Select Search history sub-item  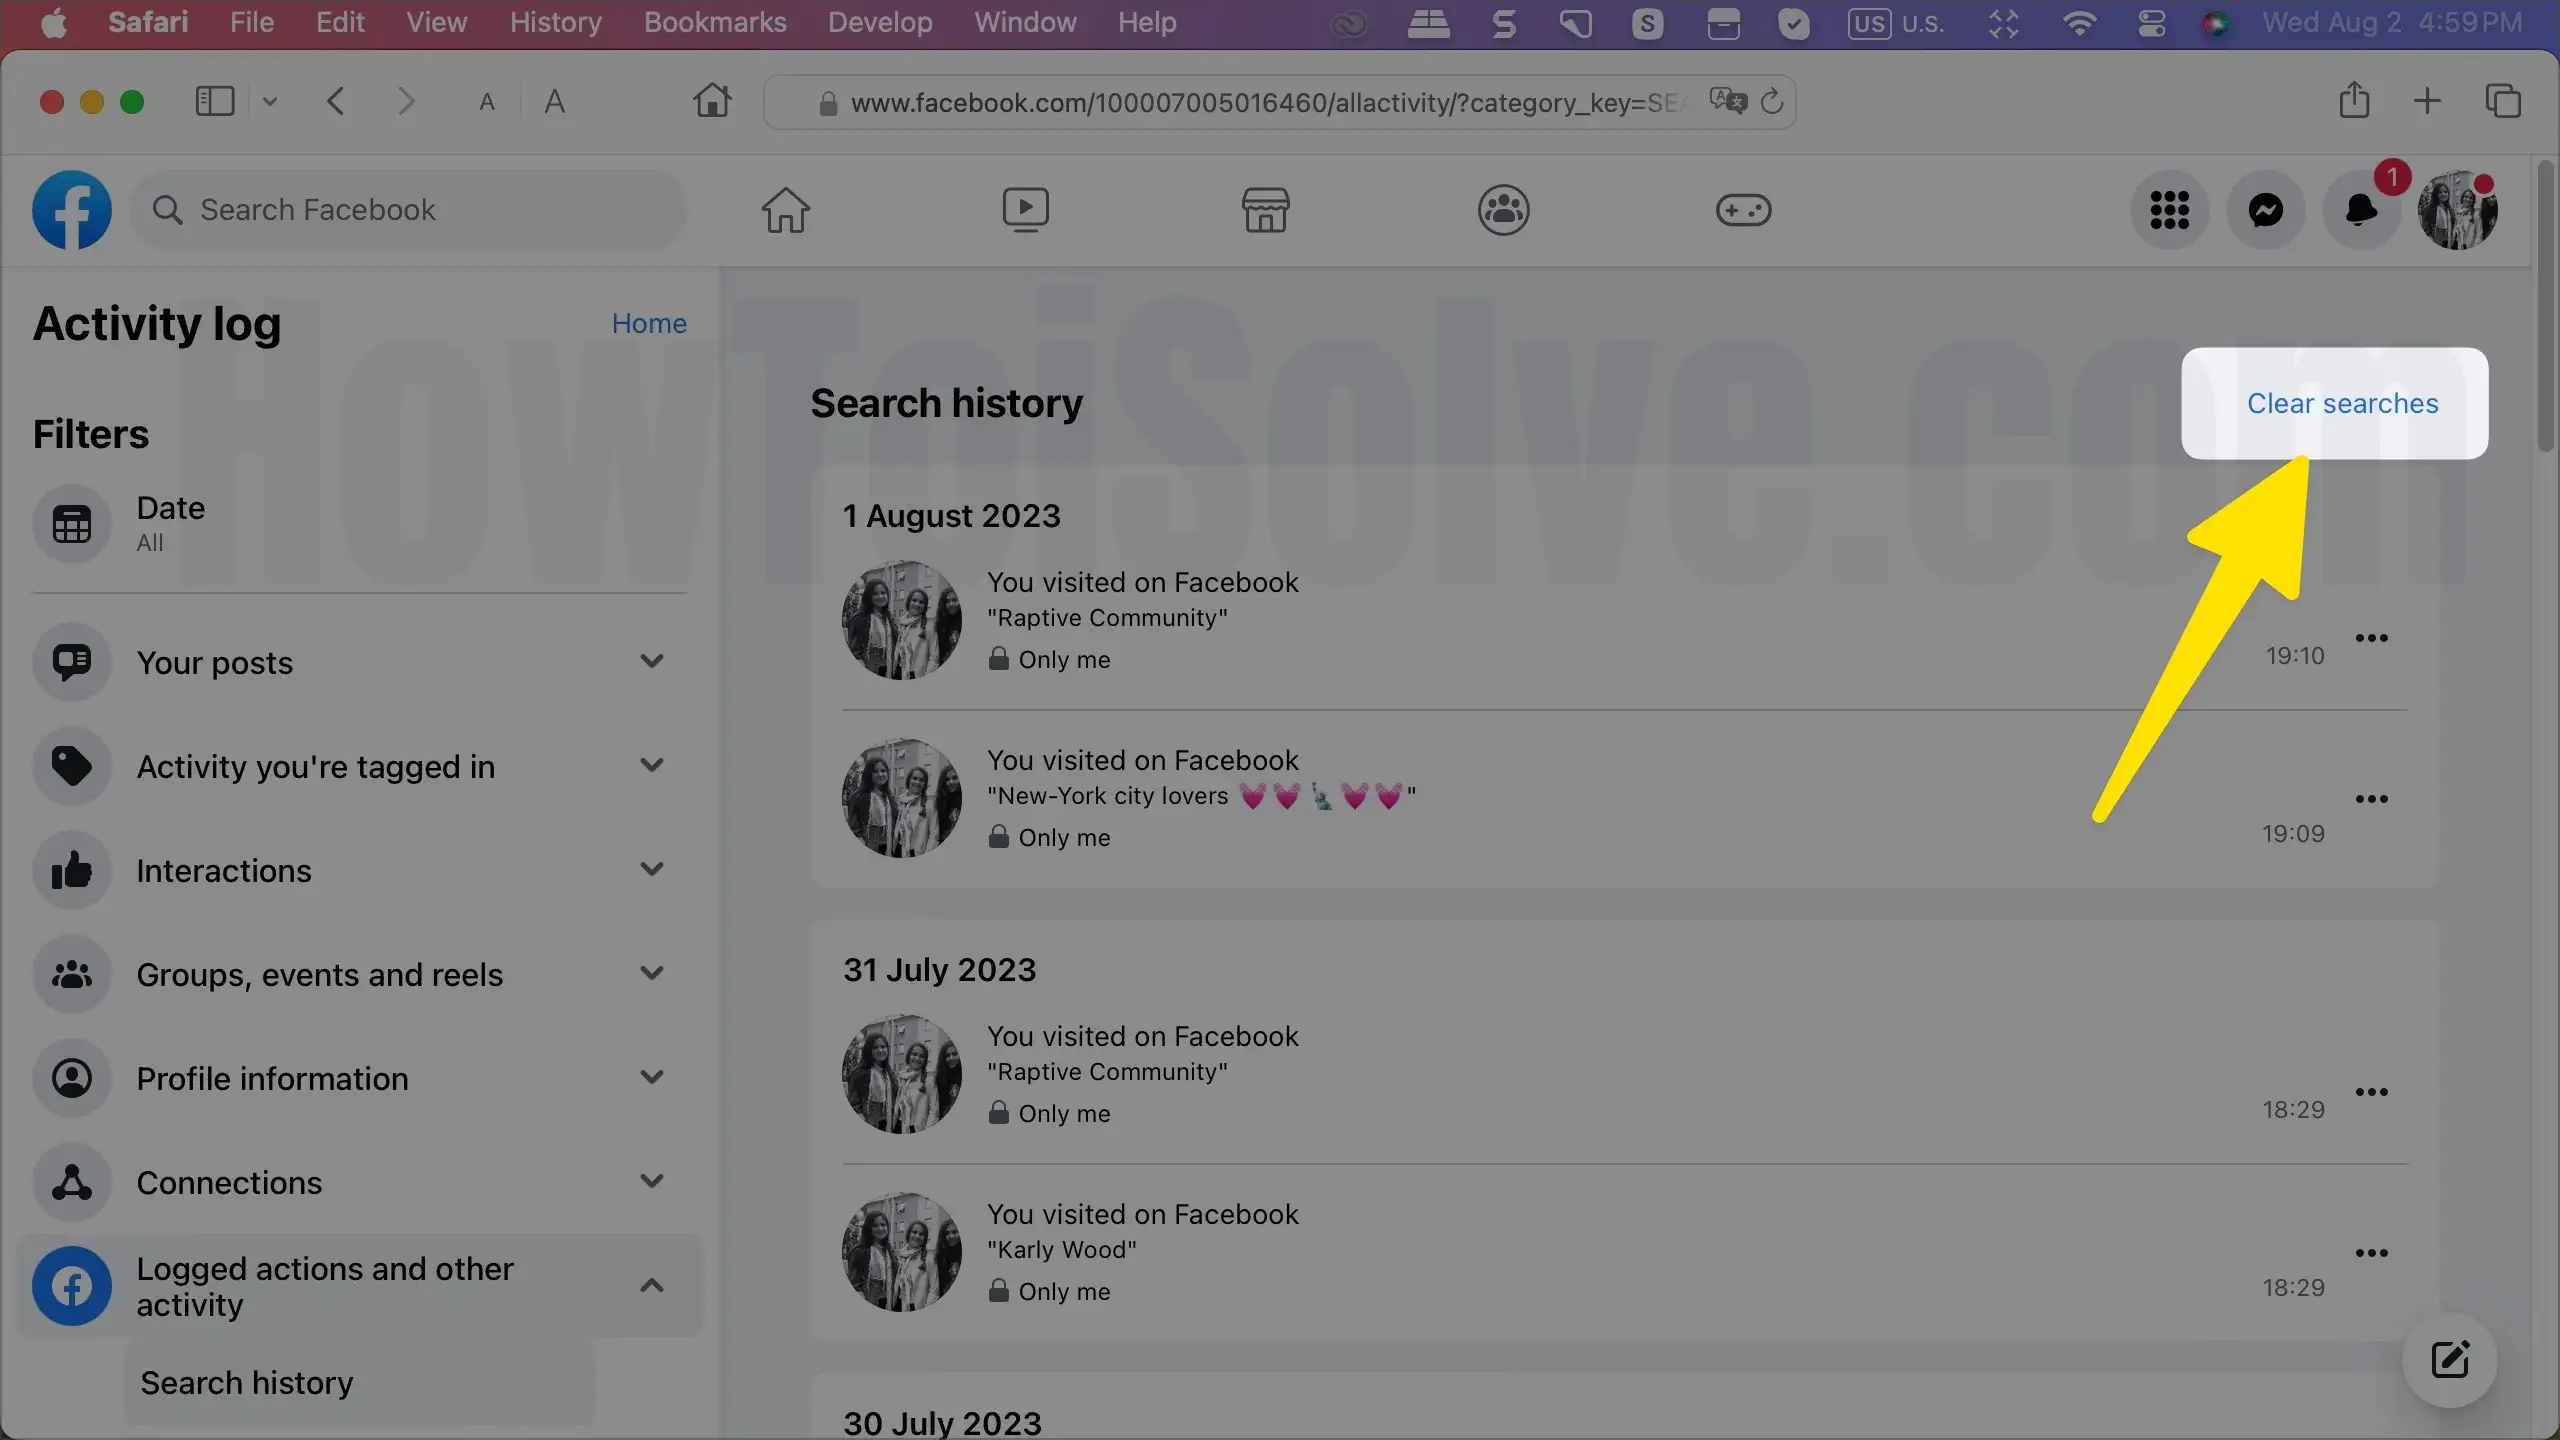[x=360, y=1383]
